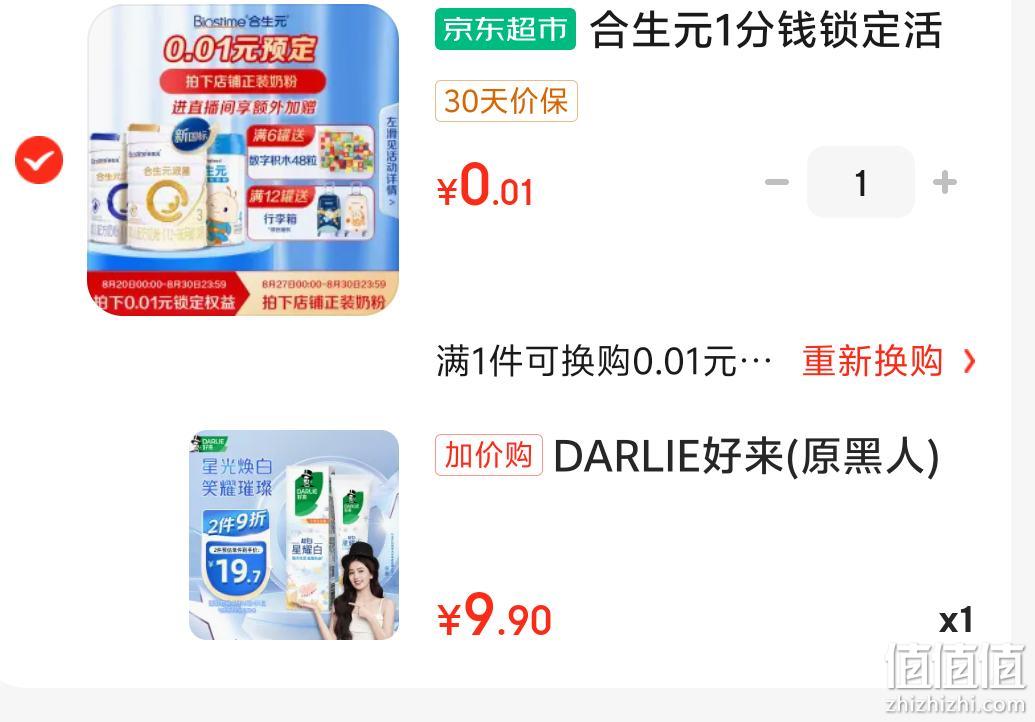Image resolution: width=1035 pixels, height=722 pixels.
Task: Tap the ¥9.90 price of DARLIE item
Action: point(494,615)
